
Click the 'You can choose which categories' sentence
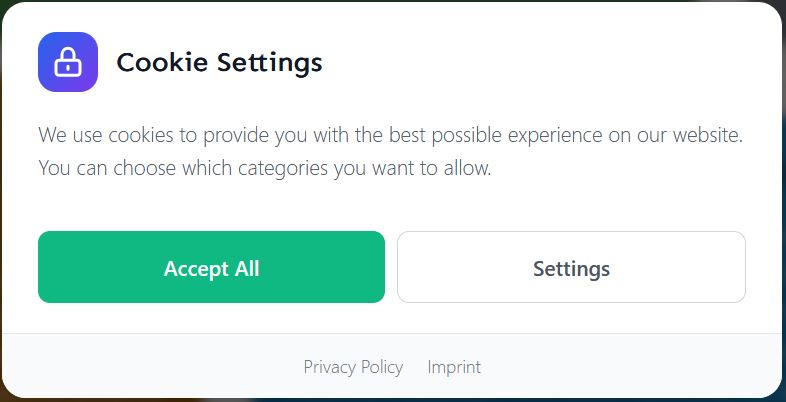point(265,168)
